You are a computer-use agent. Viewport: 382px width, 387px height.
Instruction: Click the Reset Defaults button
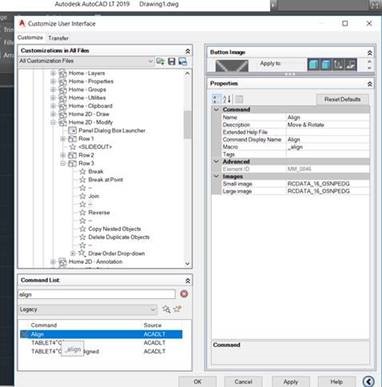click(x=342, y=99)
